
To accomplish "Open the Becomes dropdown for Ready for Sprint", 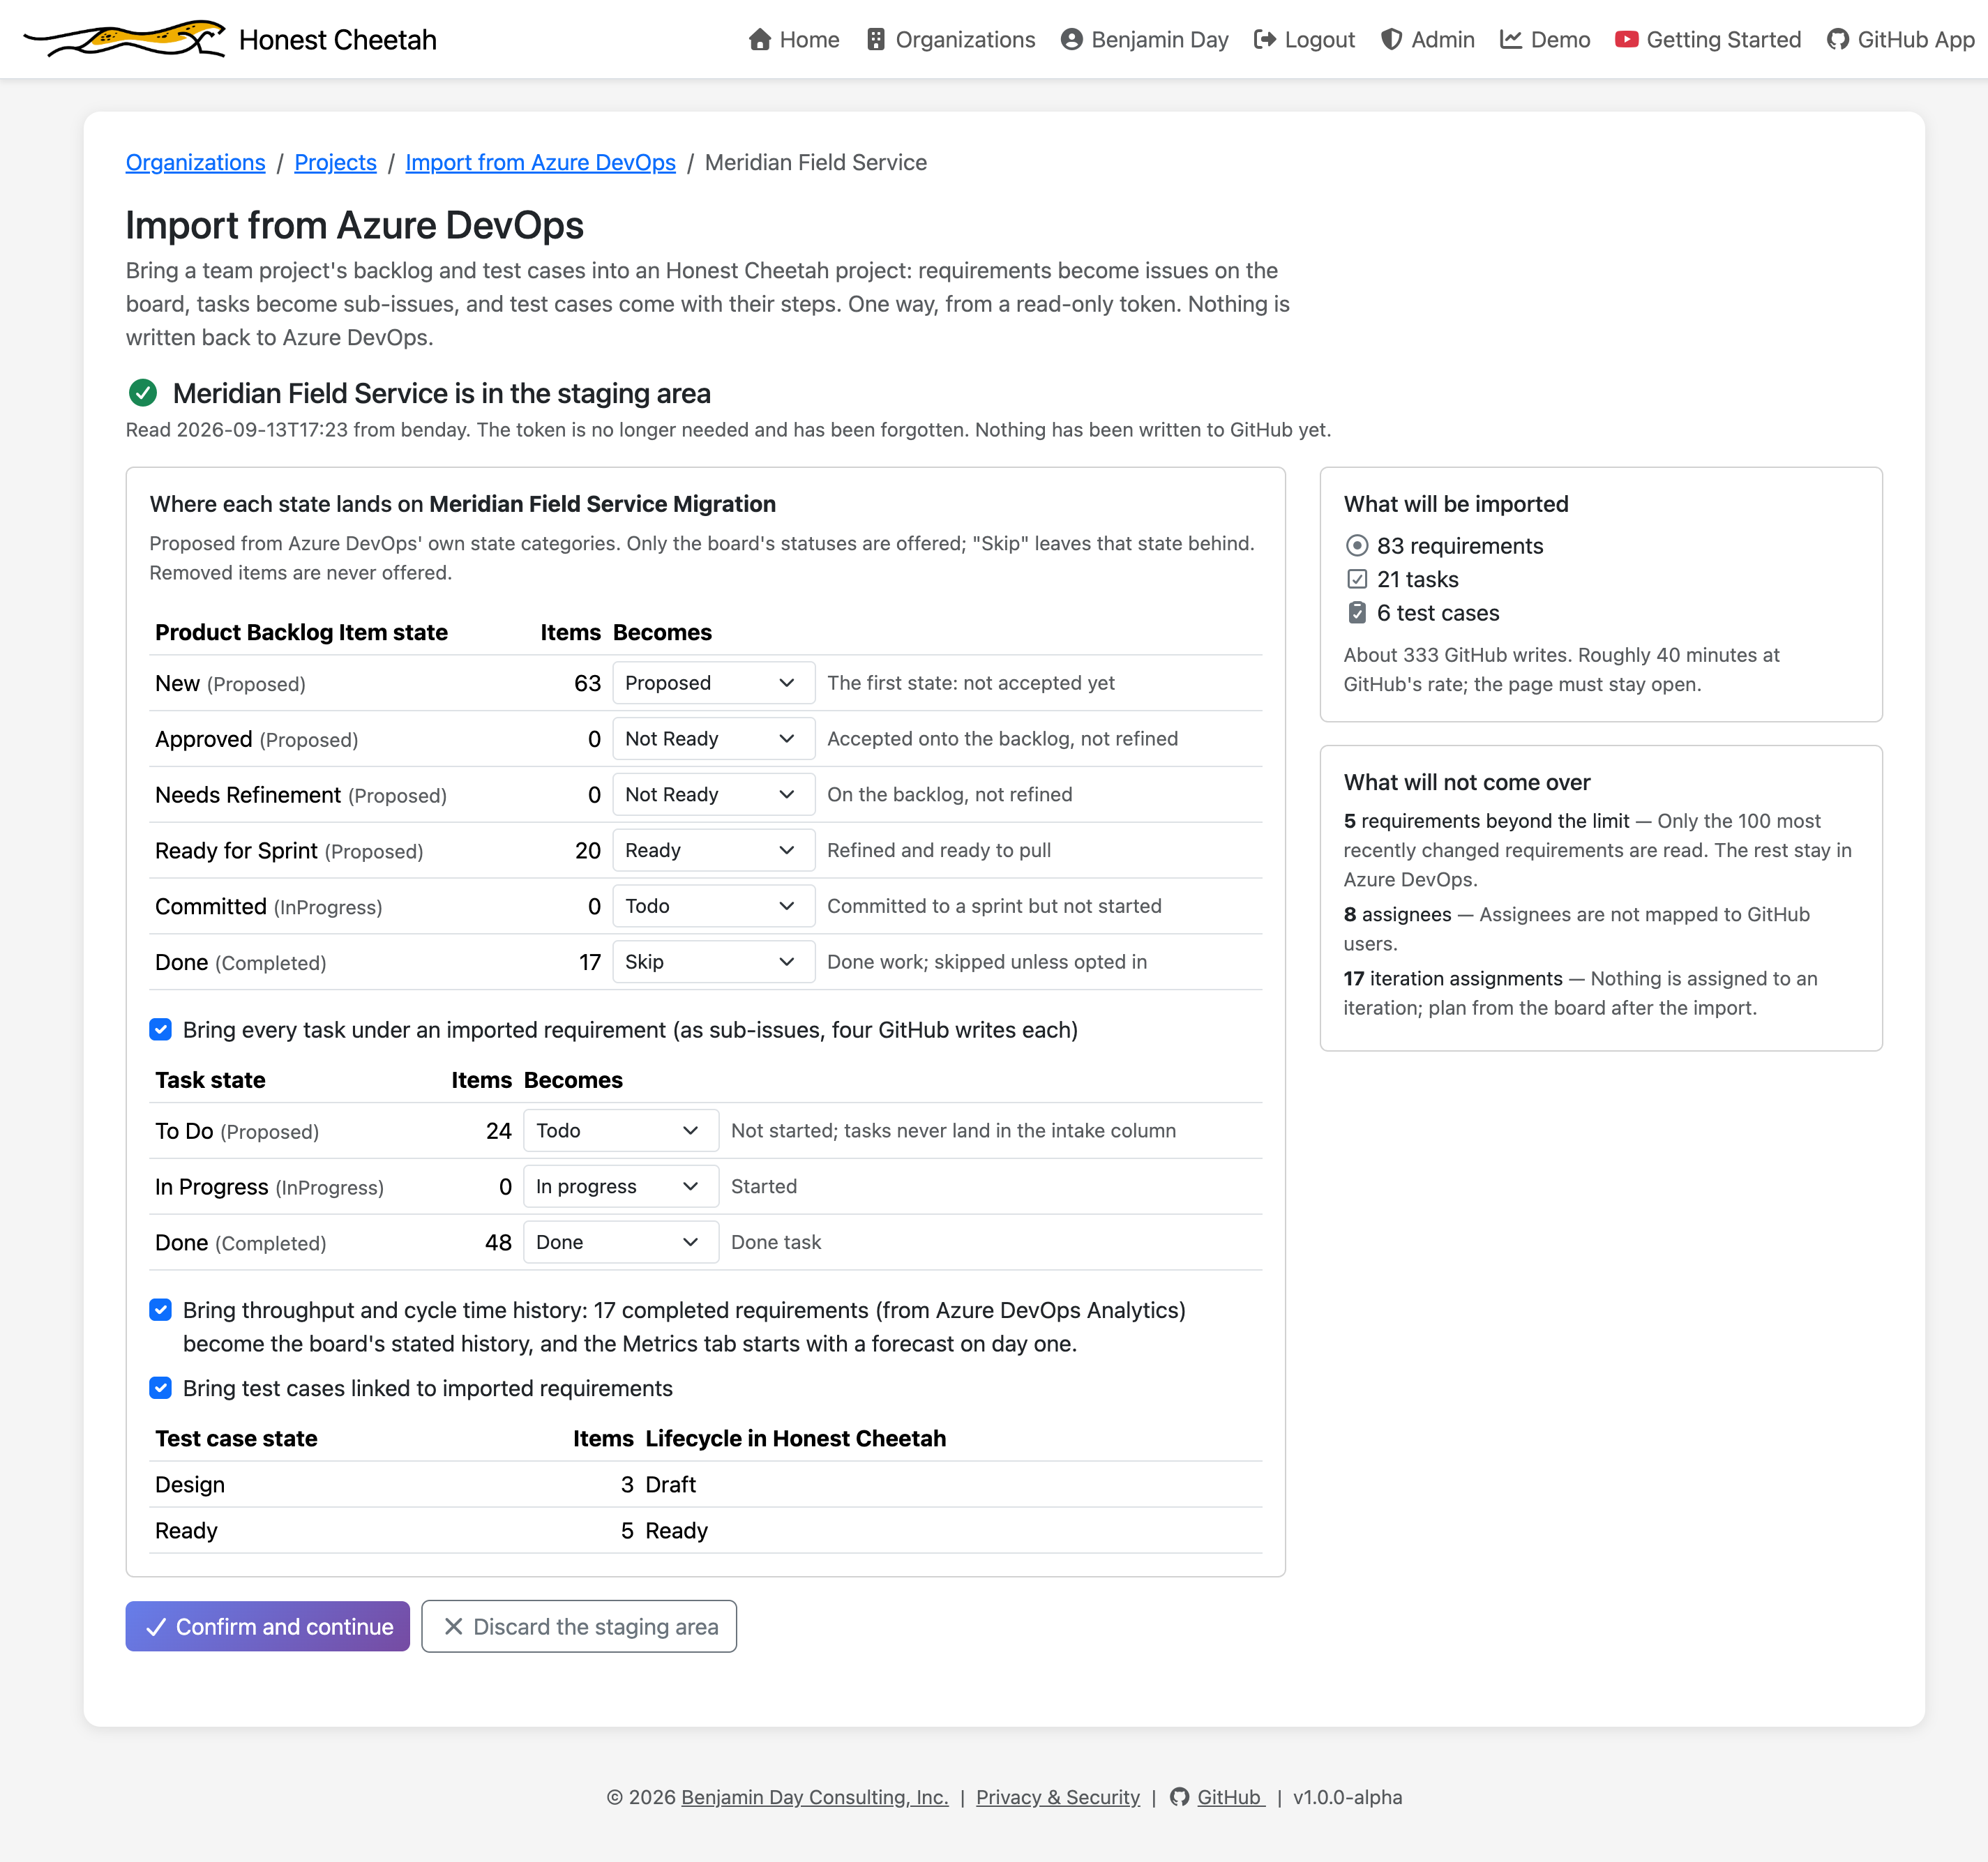I will point(713,851).
